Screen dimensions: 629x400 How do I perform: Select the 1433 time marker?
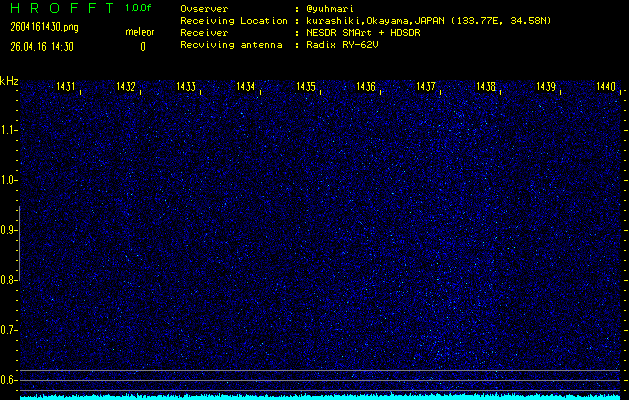[186, 87]
